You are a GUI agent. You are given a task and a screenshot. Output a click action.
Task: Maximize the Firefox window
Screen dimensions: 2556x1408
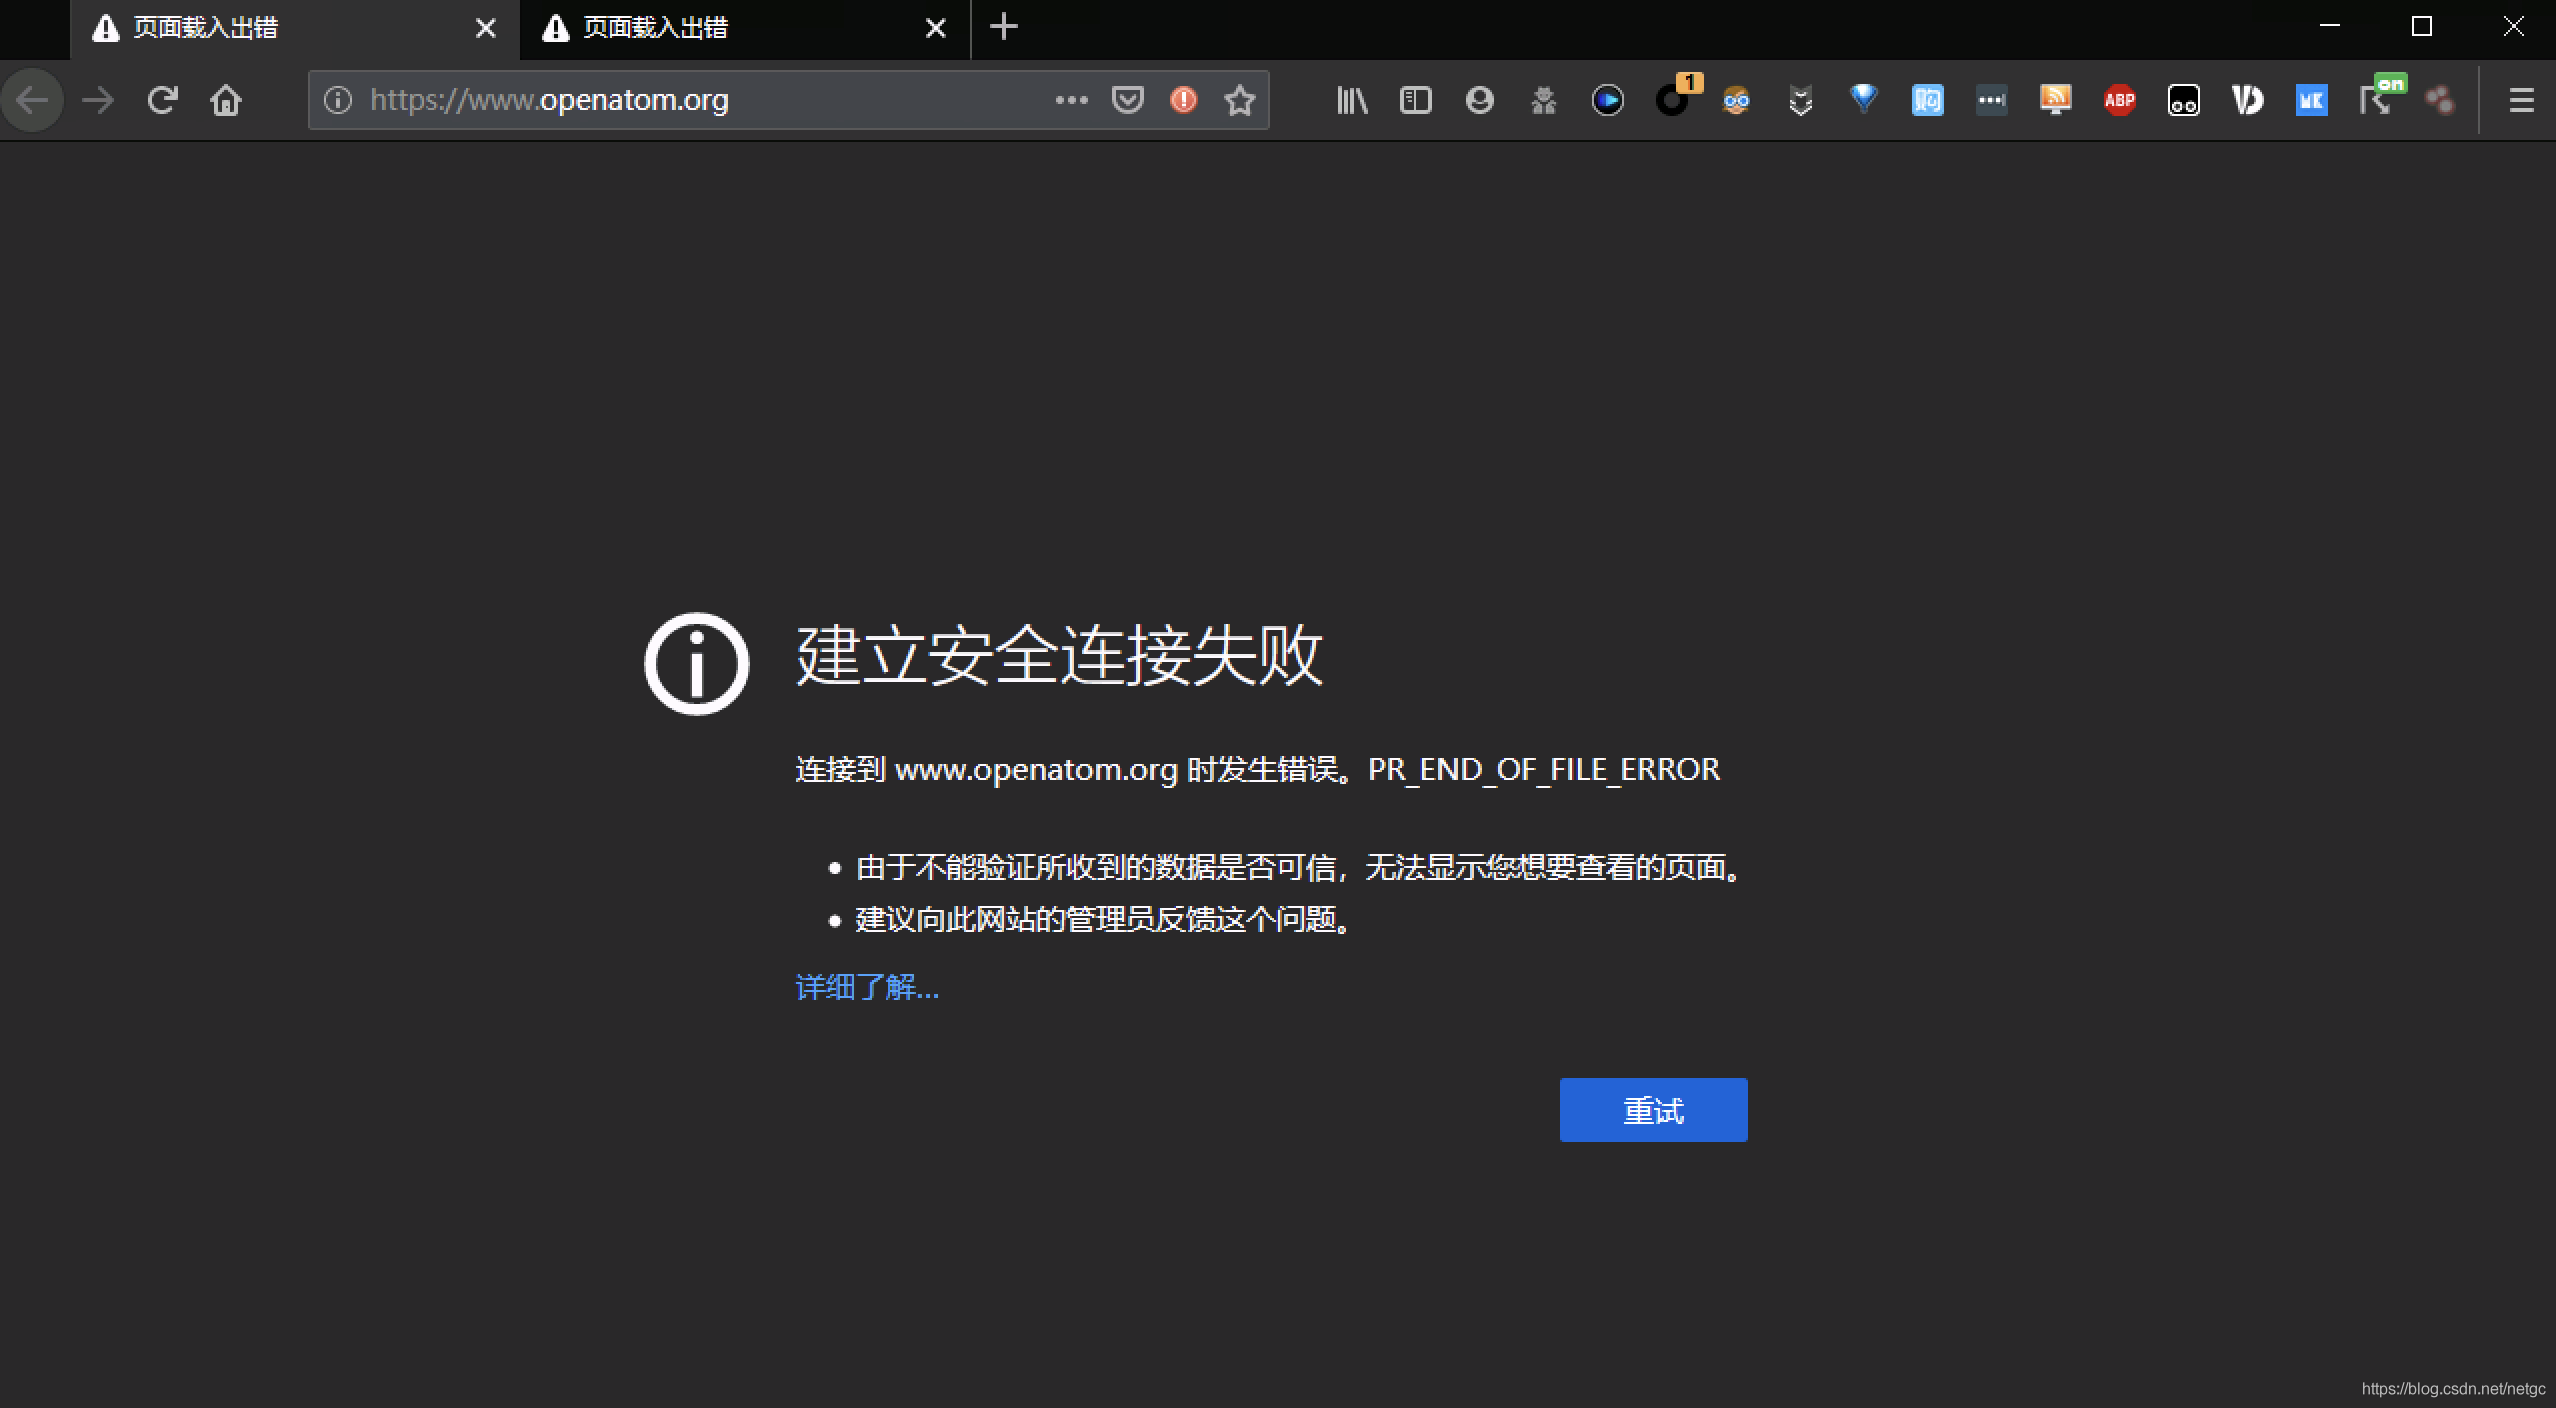pos(2422,27)
